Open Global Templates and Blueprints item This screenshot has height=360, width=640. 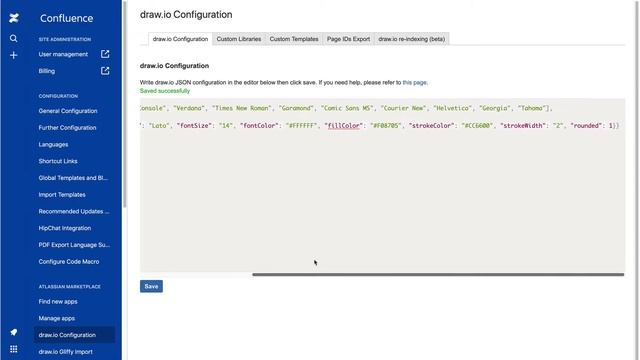coord(73,178)
